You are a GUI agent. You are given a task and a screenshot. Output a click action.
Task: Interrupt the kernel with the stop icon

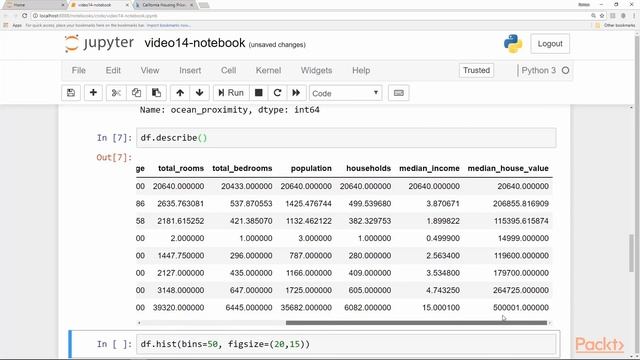pos(258,93)
